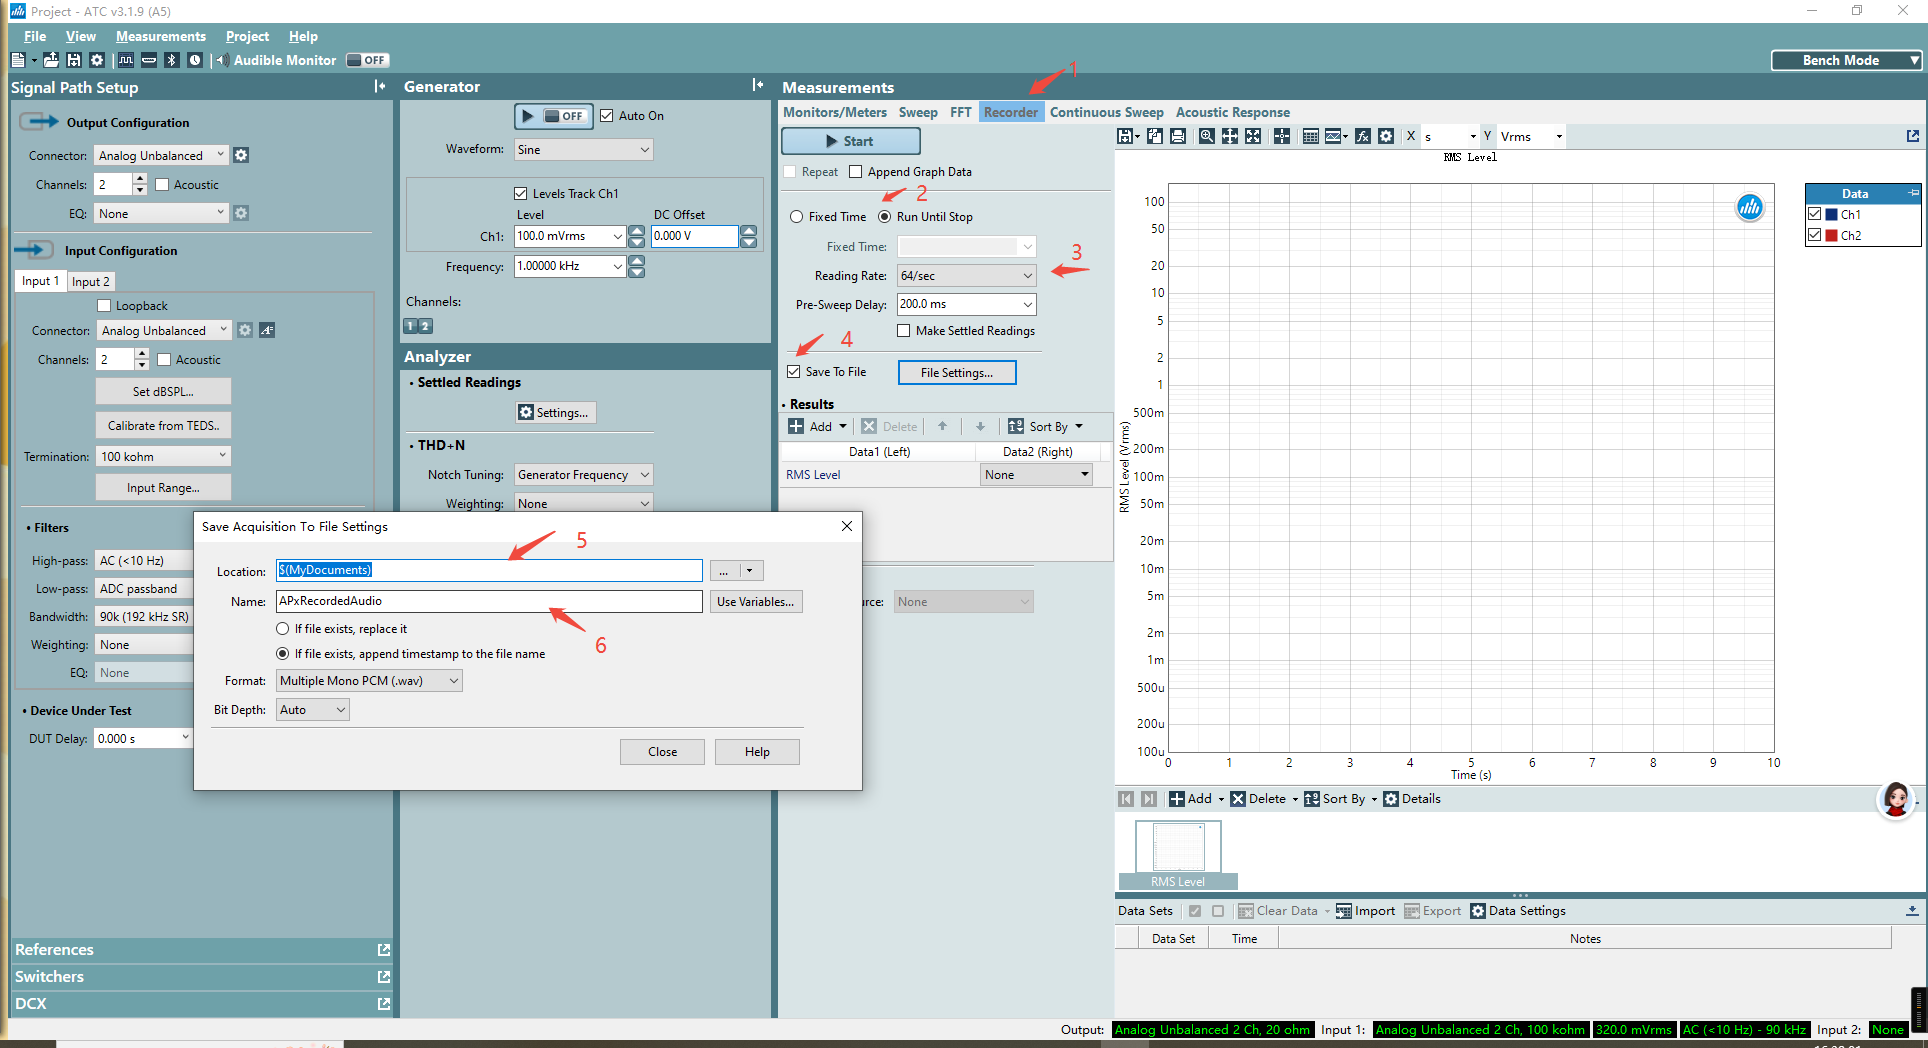Open the Bench Mode dropdown
Screen dimensions: 1928x1048
point(1847,60)
